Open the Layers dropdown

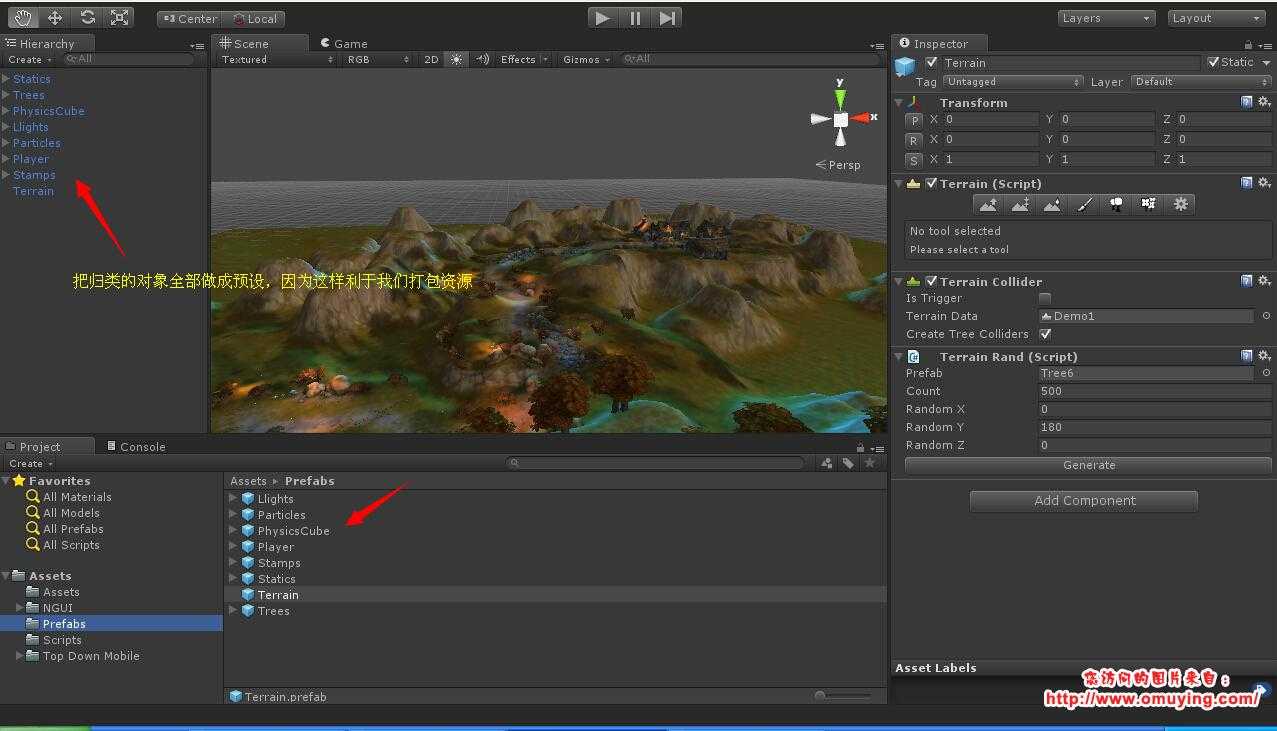pyautogui.click(x=1107, y=18)
